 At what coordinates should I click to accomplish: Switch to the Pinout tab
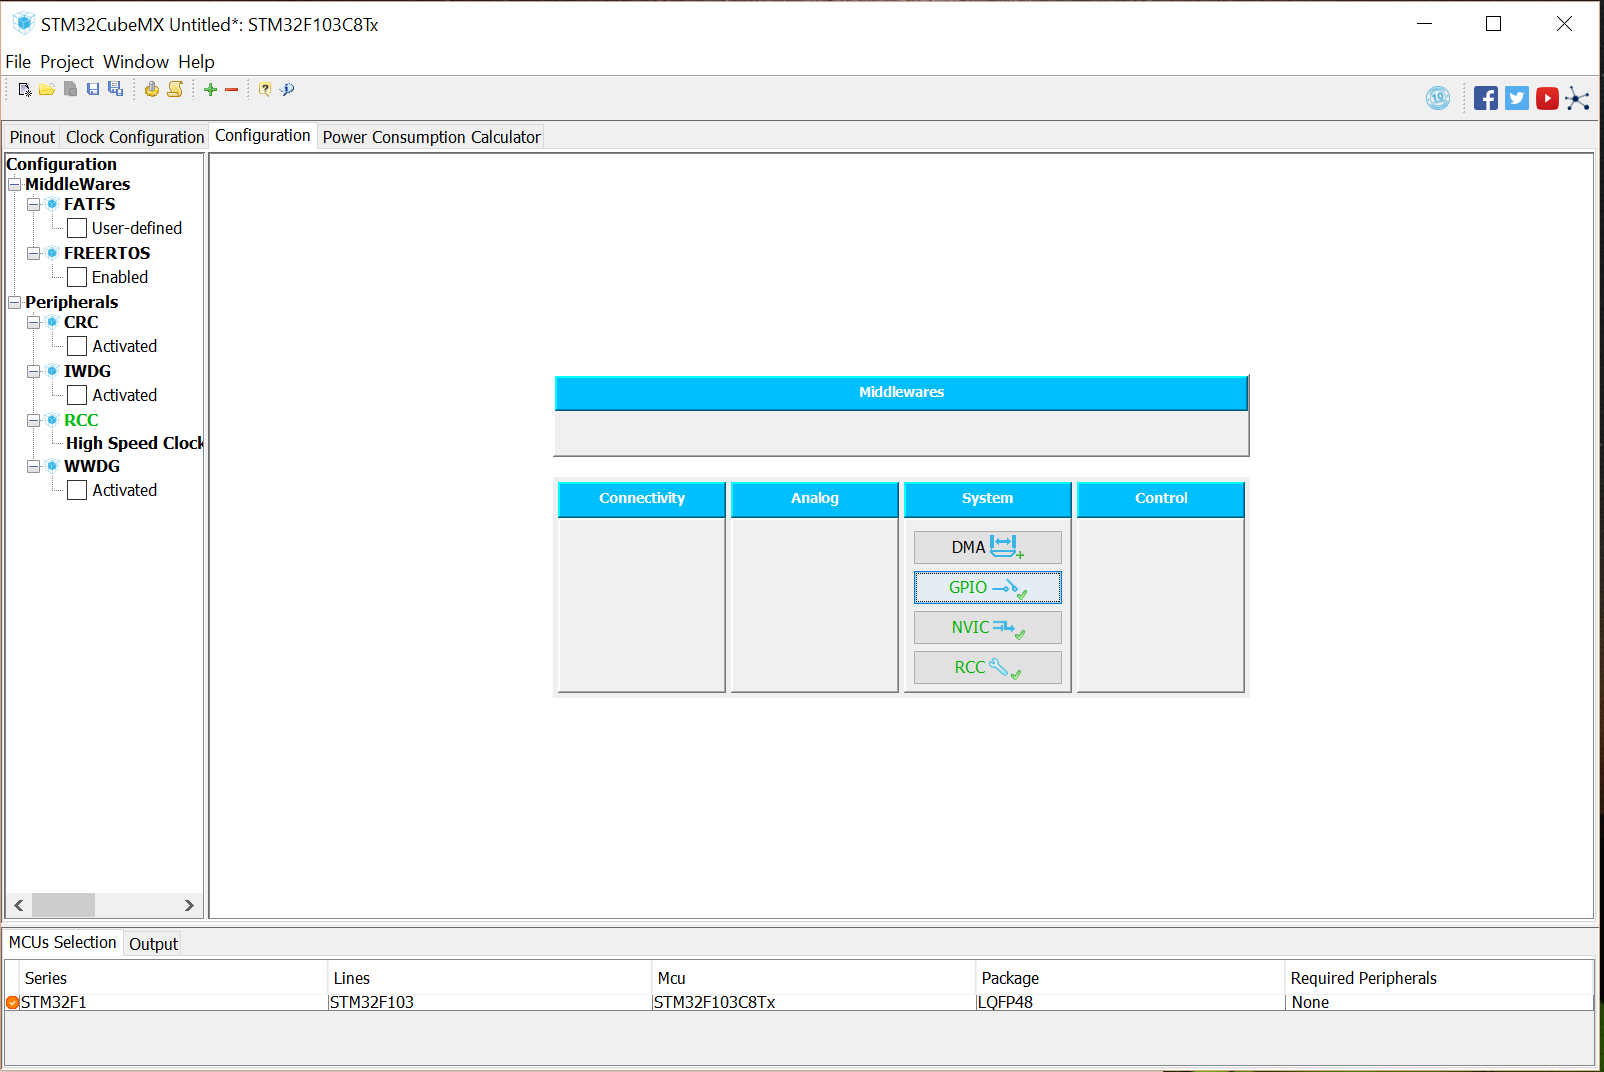pyautogui.click(x=32, y=137)
